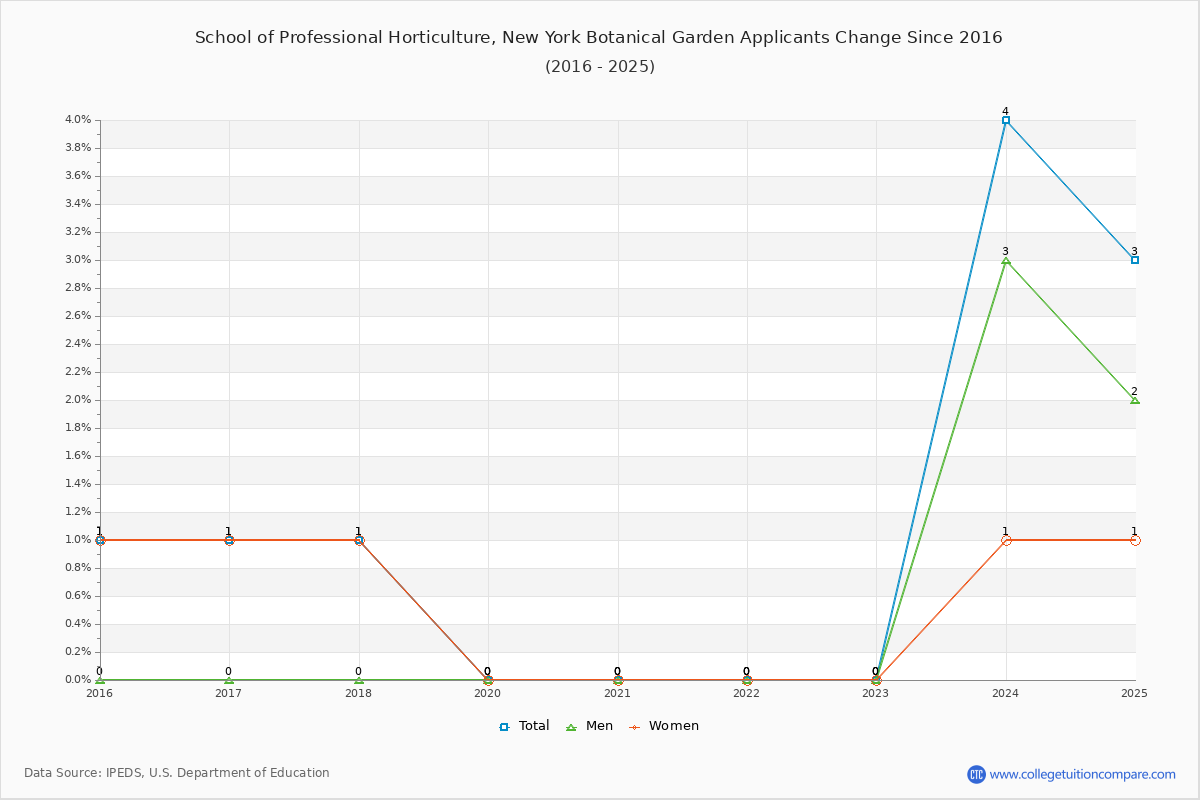Open www.collegetuitioncompare.com link
The width and height of the screenshot is (1200, 800).
(1083, 774)
